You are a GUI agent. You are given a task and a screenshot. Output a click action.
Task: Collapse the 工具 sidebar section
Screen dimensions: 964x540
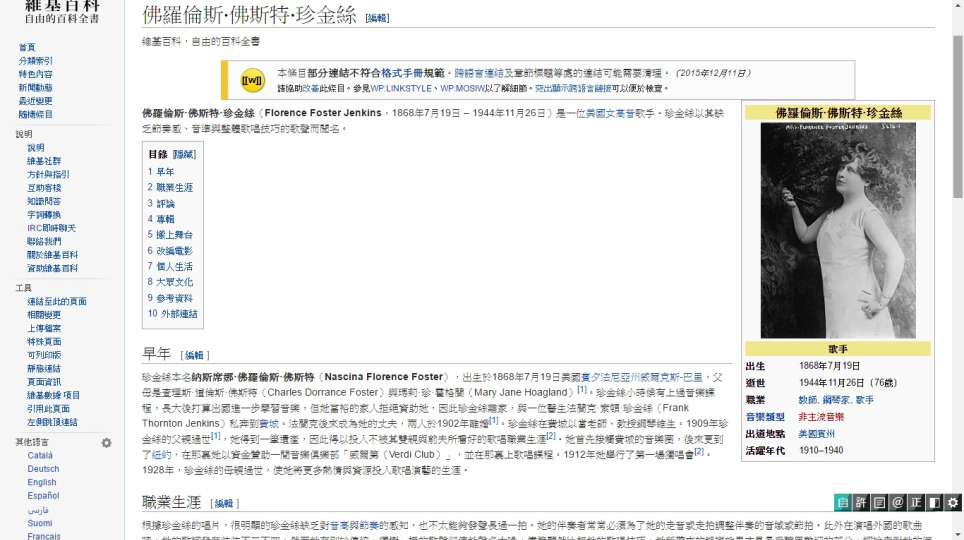click(x=23, y=288)
